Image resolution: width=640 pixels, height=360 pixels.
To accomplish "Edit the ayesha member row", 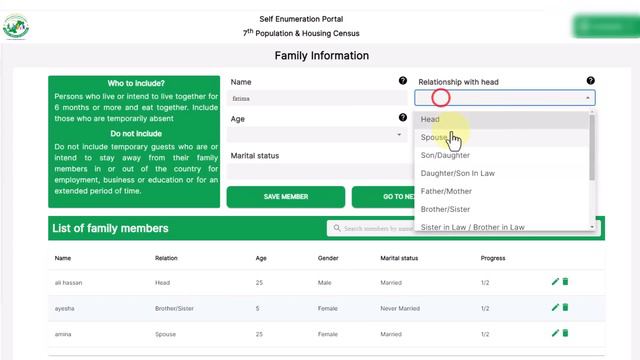I will pyautogui.click(x=555, y=307).
